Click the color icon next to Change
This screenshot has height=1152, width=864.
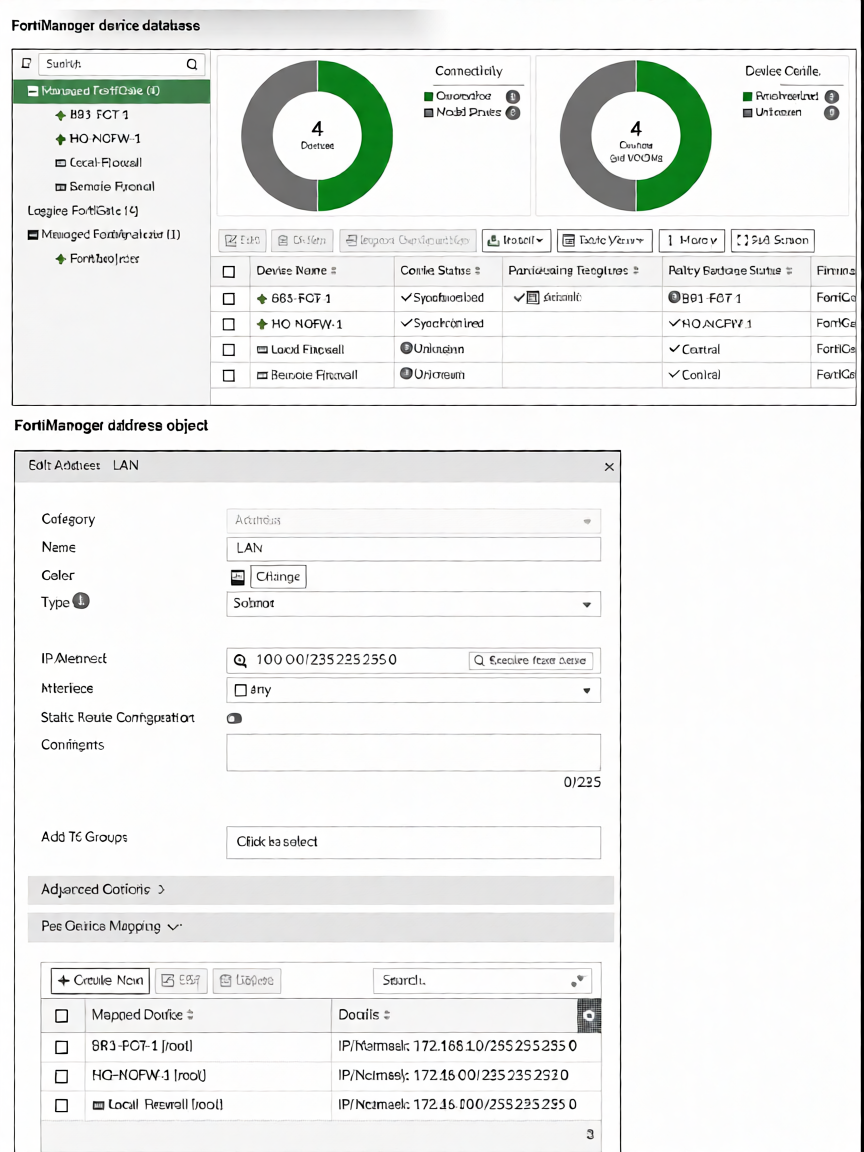click(237, 577)
